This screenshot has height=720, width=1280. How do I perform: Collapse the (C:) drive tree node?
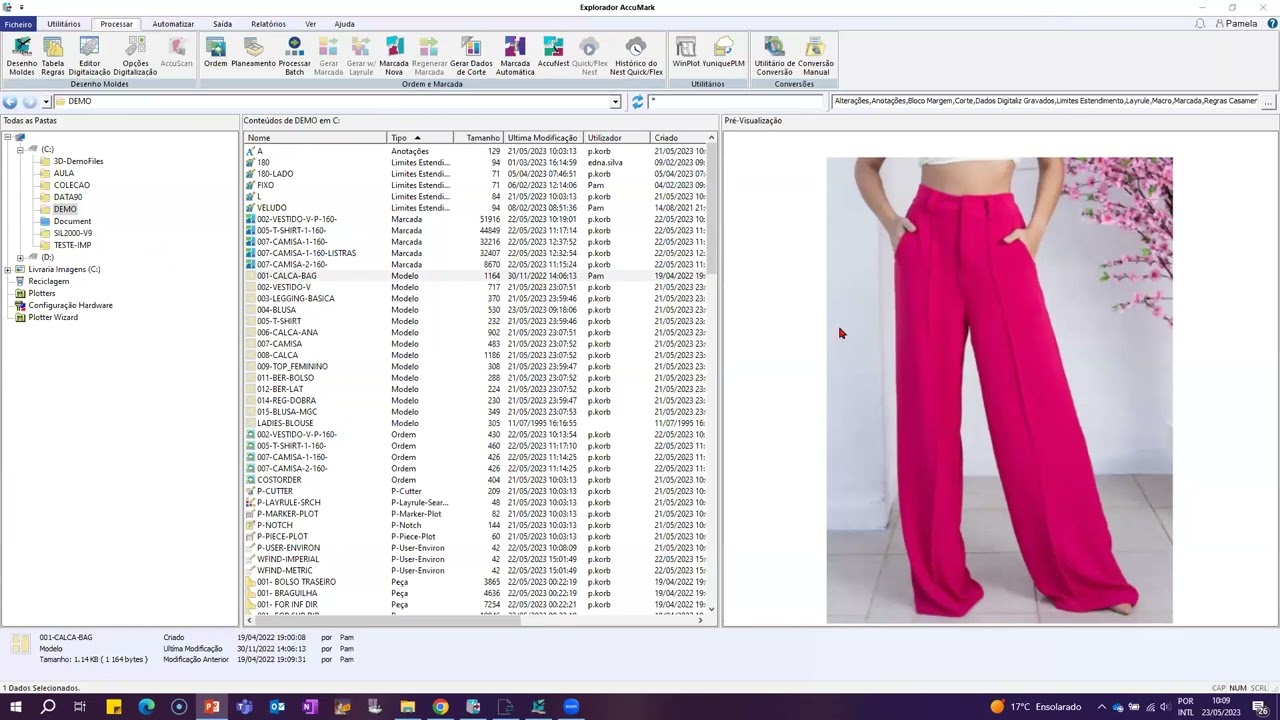pos(20,149)
